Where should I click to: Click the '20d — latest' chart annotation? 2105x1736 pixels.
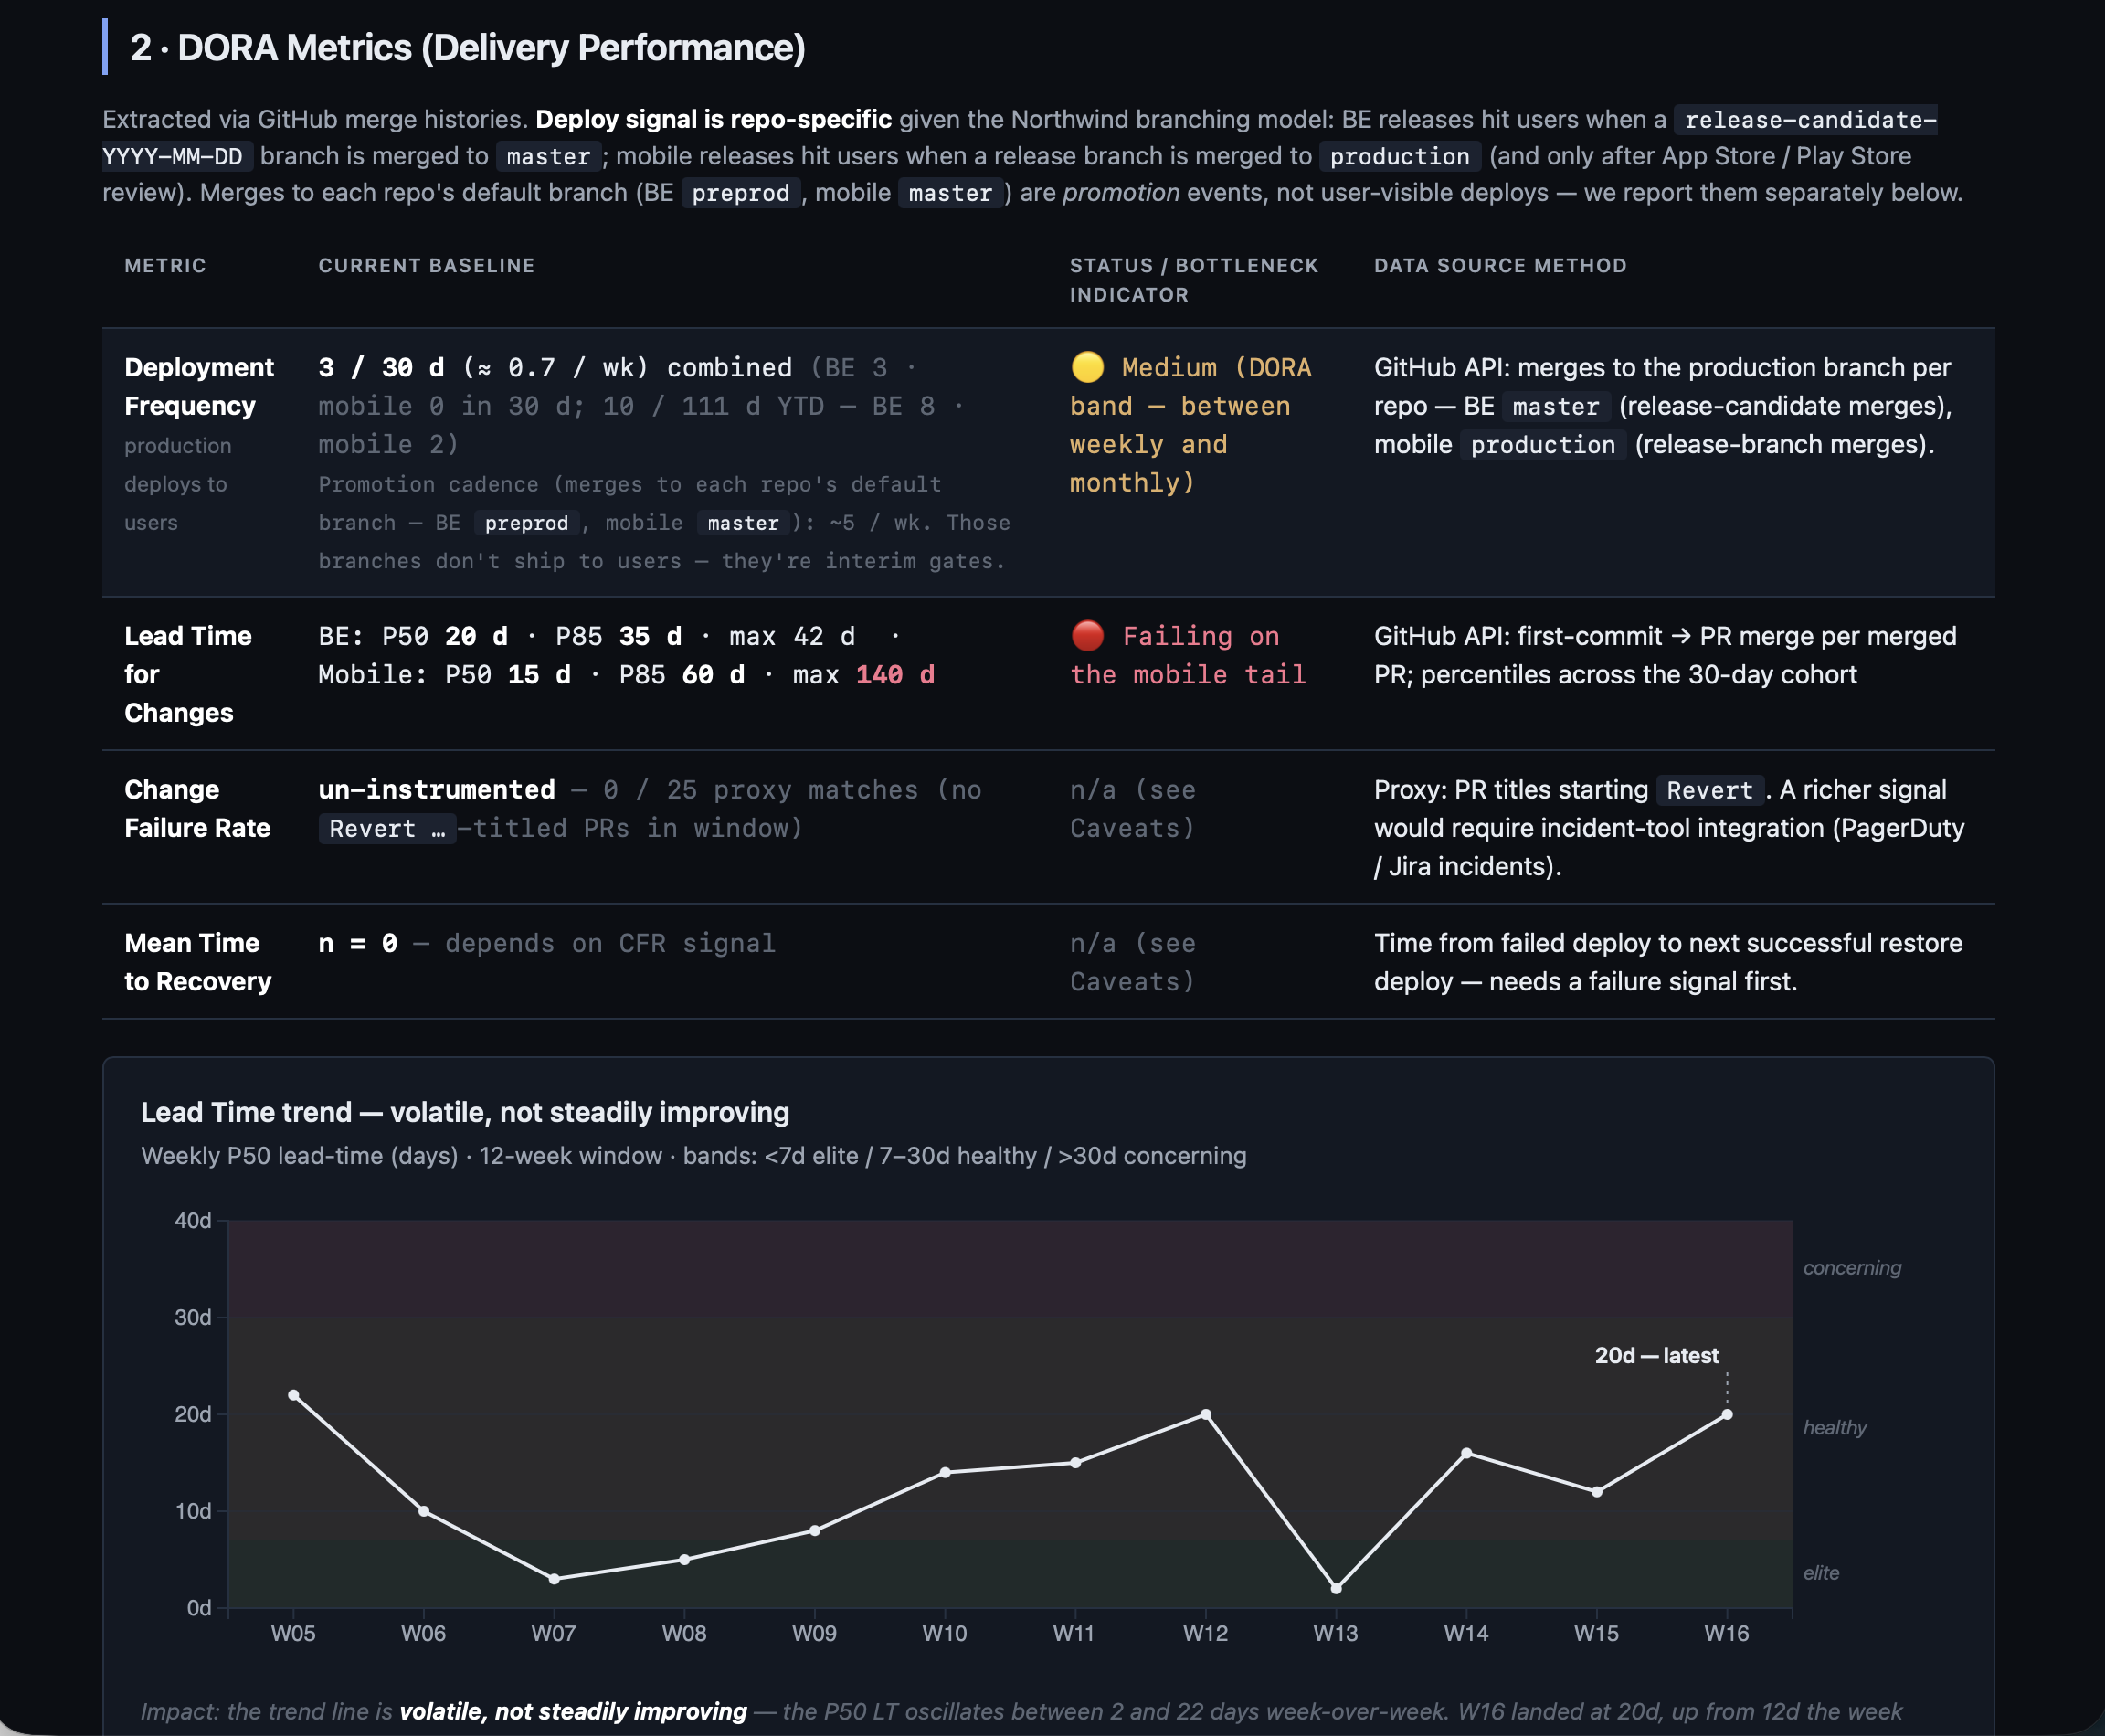pyautogui.click(x=1656, y=1356)
